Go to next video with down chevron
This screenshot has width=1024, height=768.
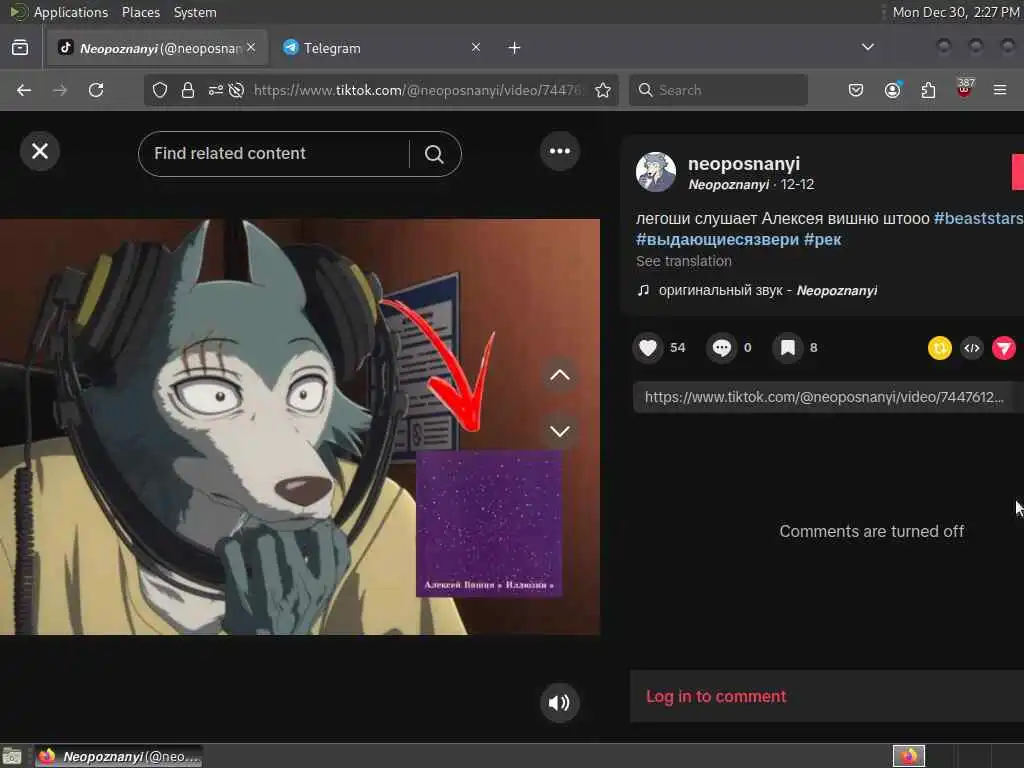point(560,431)
